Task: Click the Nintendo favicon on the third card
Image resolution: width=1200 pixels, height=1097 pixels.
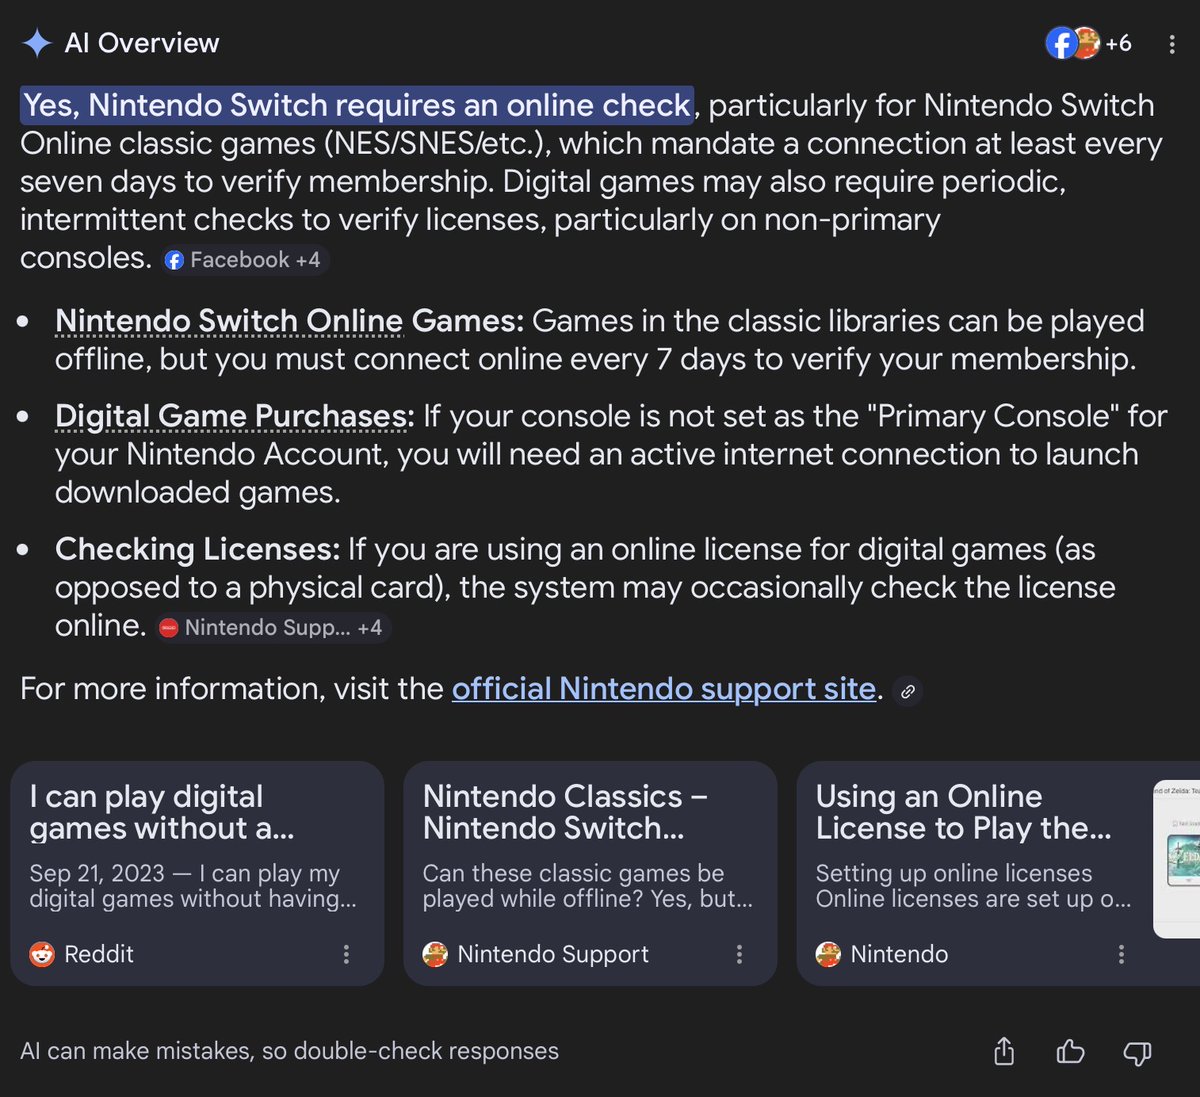Action: (x=828, y=954)
